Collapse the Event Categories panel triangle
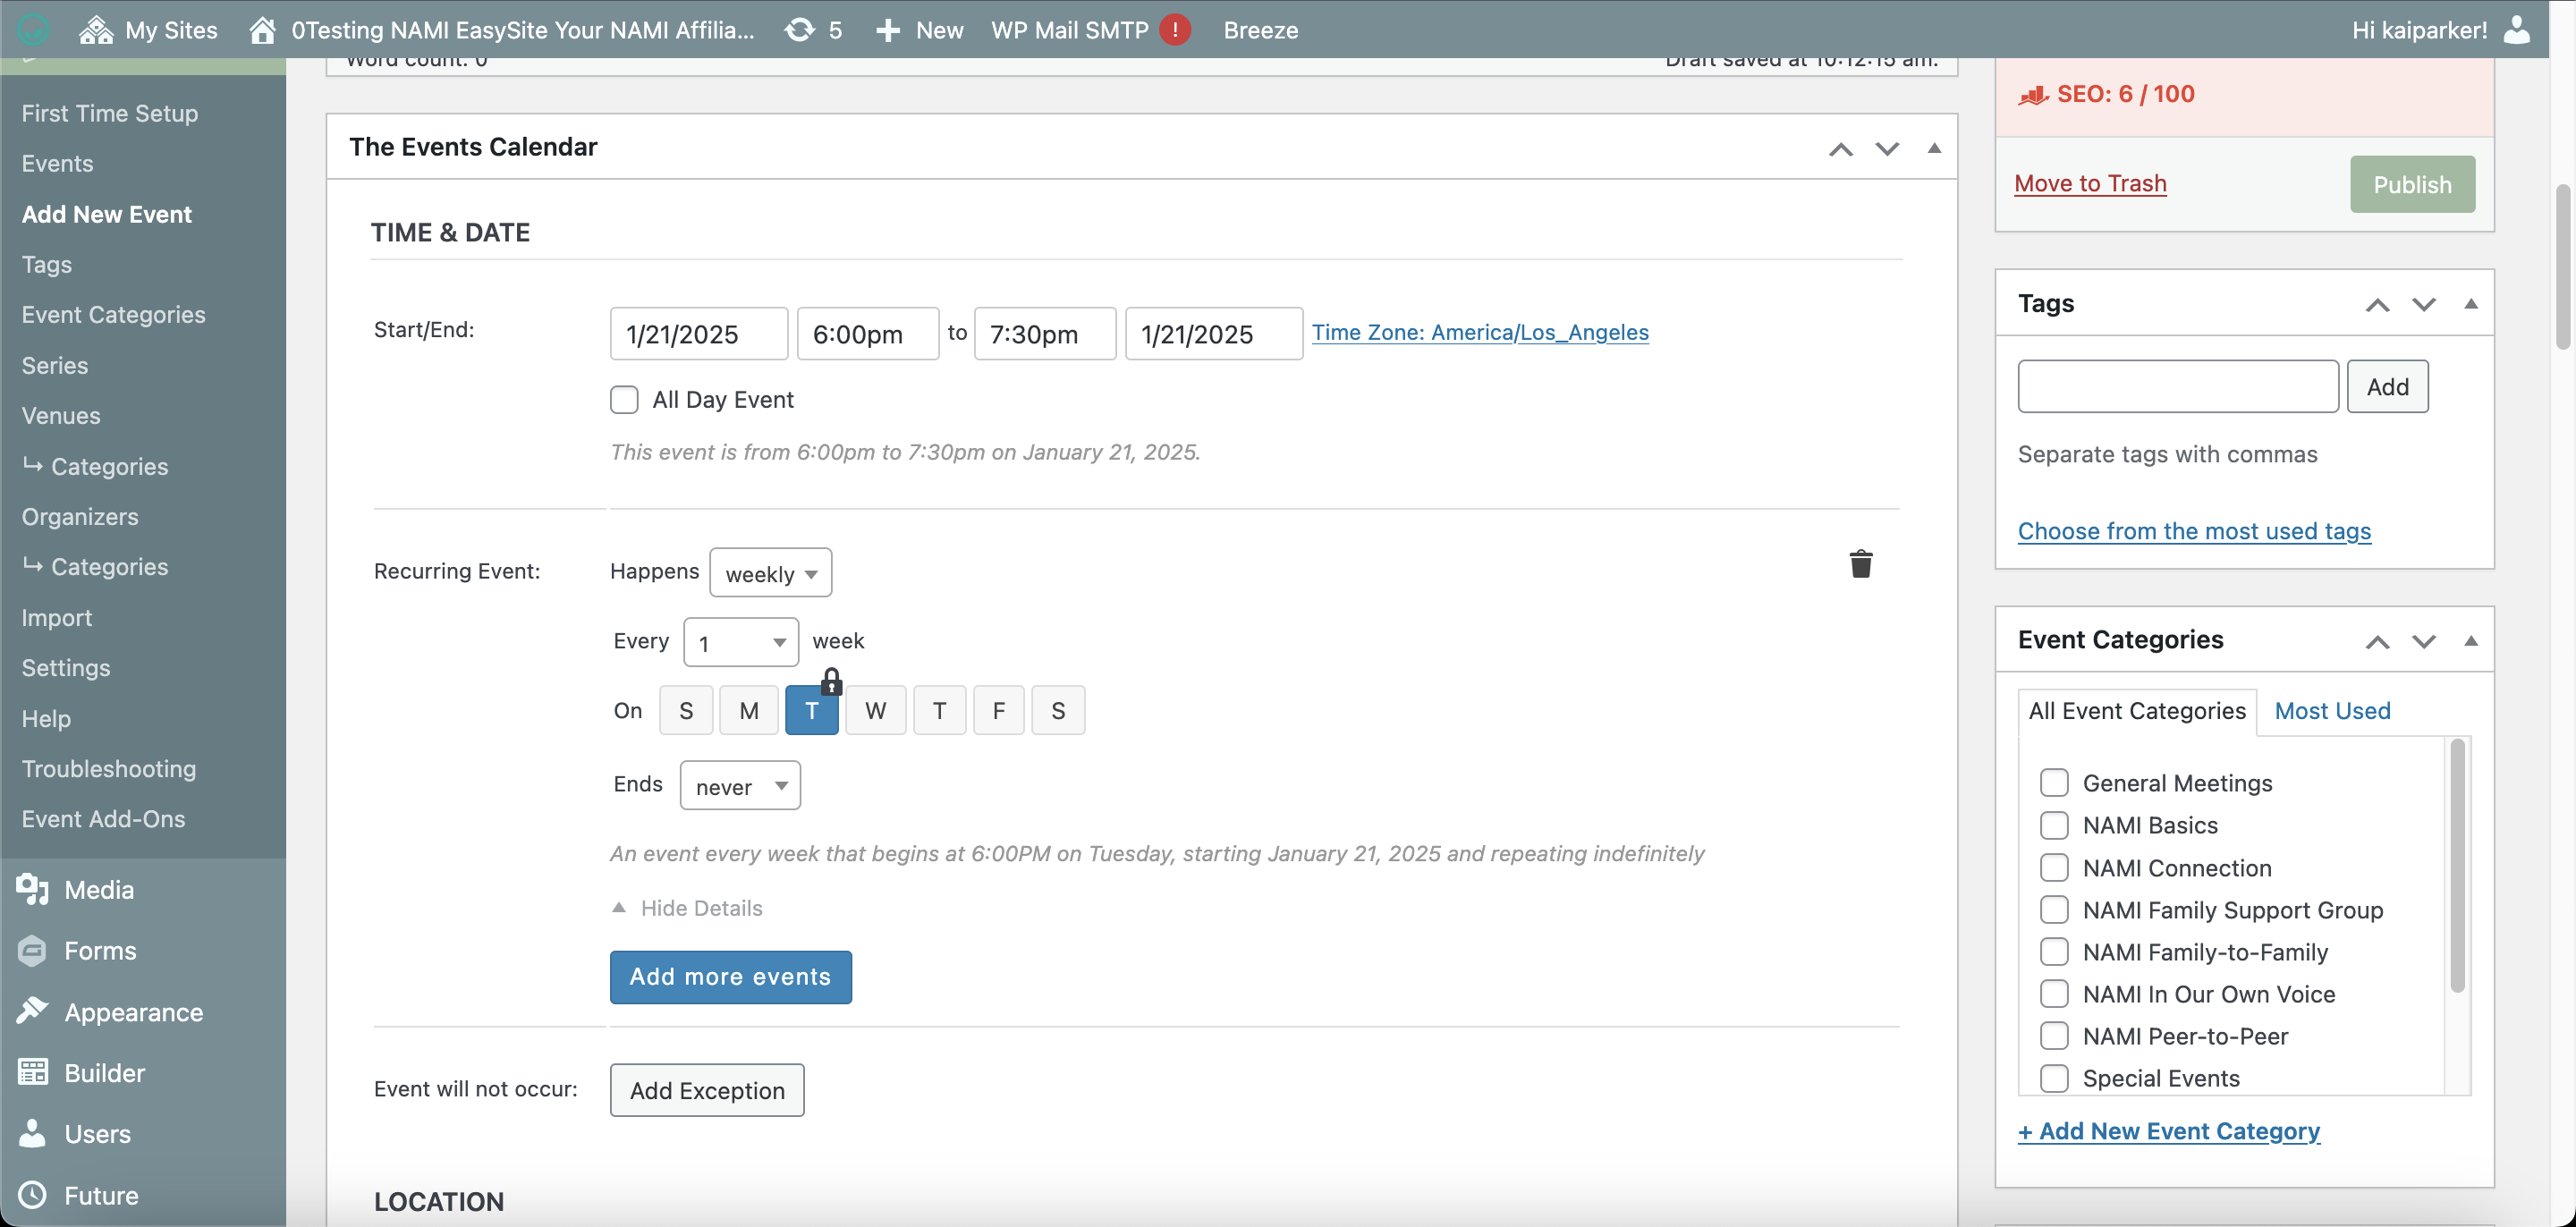 tap(2470, 641)
